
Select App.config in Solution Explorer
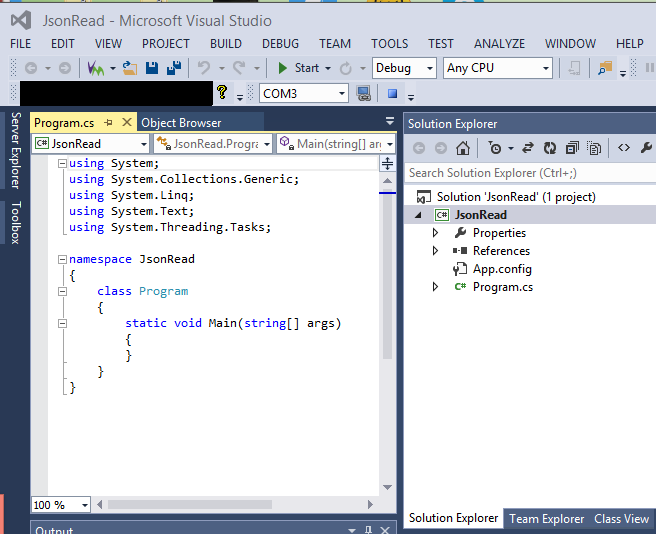coord(502,269)
